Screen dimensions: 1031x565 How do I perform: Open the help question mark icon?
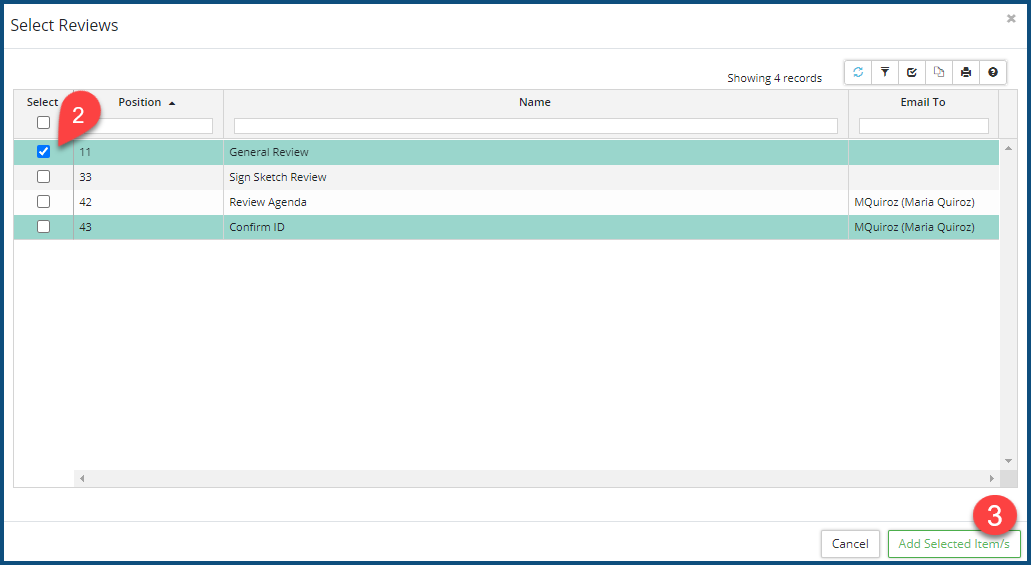[993, 73]
